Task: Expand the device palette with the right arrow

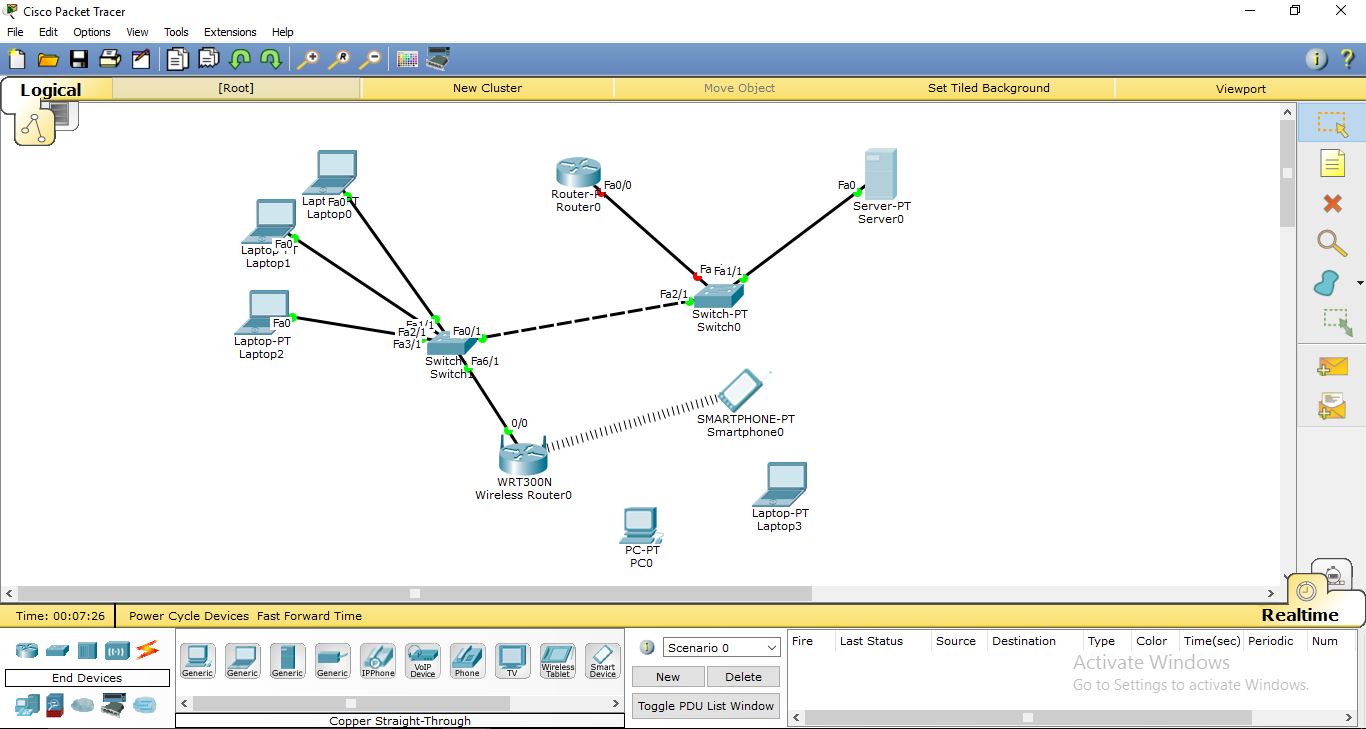Action: (x=617, y=703)
